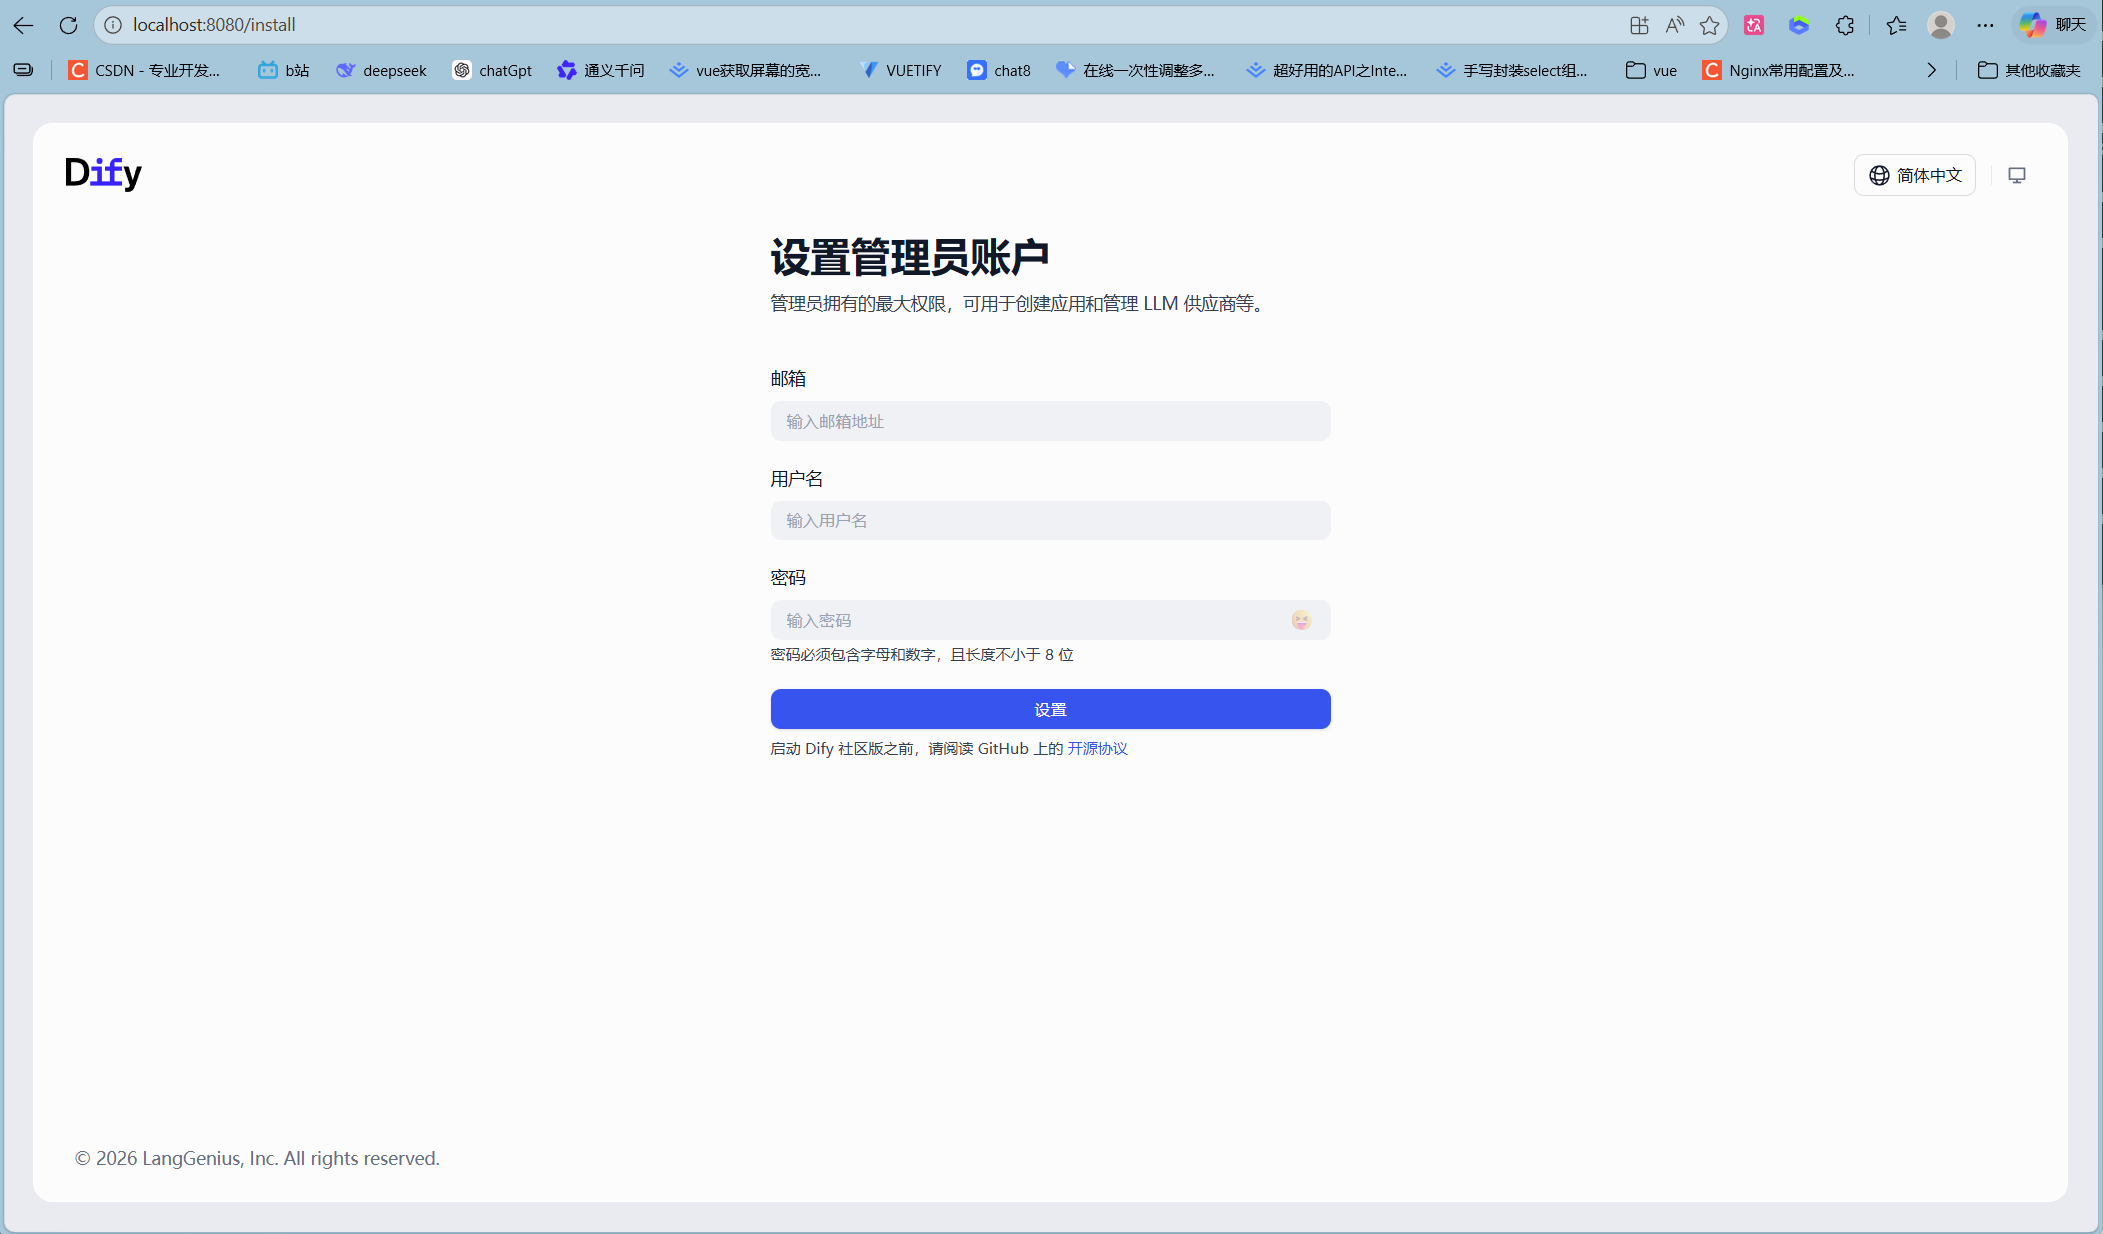This screenshot has width=2103, height=1234.
Task: Click the 邮箱 email input field
Action: [1050, 421]
